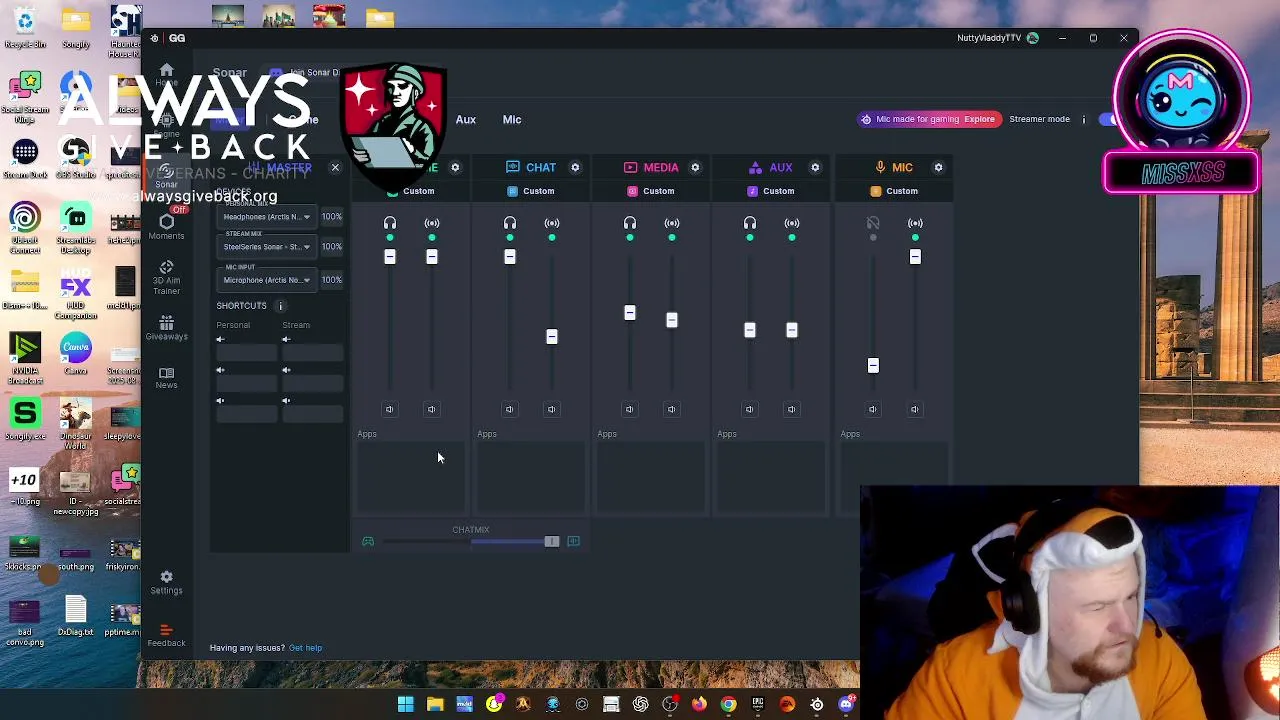This screenshot has height=720, width=1280.
Task: Open MEDIA channel settings gear
Action: [695, 167]
